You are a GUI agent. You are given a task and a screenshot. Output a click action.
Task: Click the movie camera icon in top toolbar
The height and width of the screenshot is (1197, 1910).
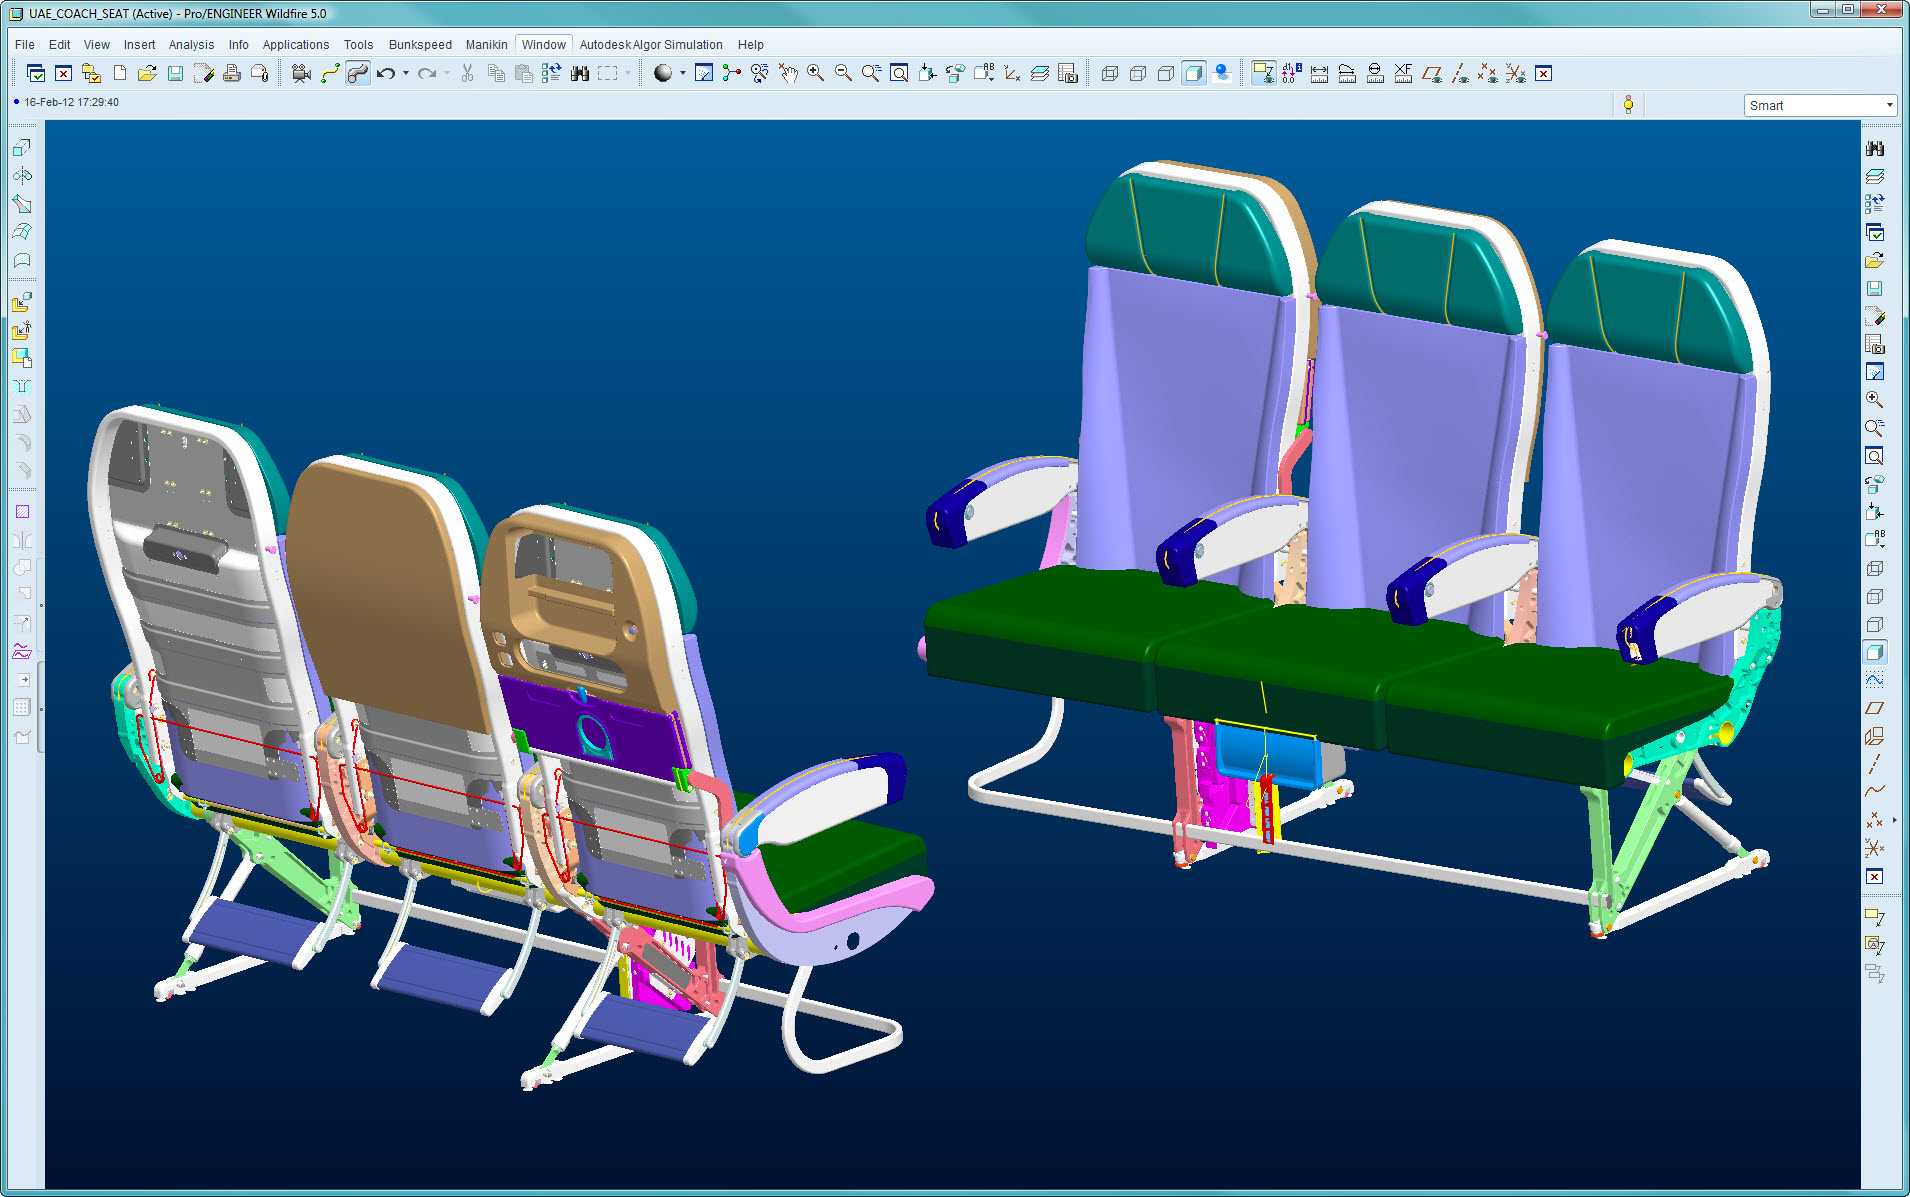point(301,73)
